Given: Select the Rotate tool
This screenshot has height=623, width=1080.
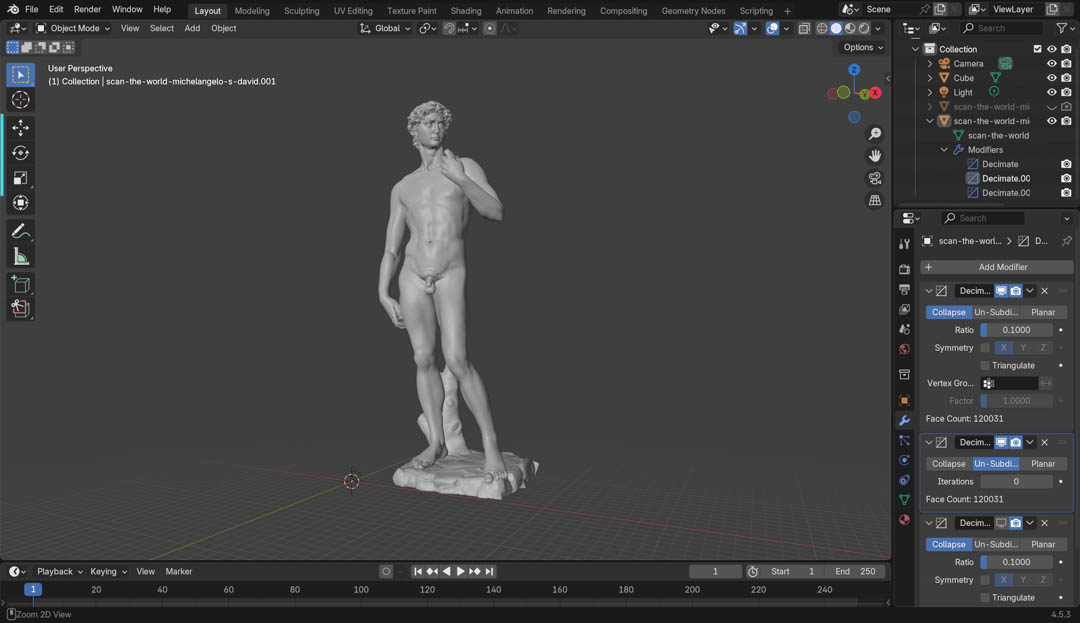Looking at the screenshot, I should [x=20, y=153].
